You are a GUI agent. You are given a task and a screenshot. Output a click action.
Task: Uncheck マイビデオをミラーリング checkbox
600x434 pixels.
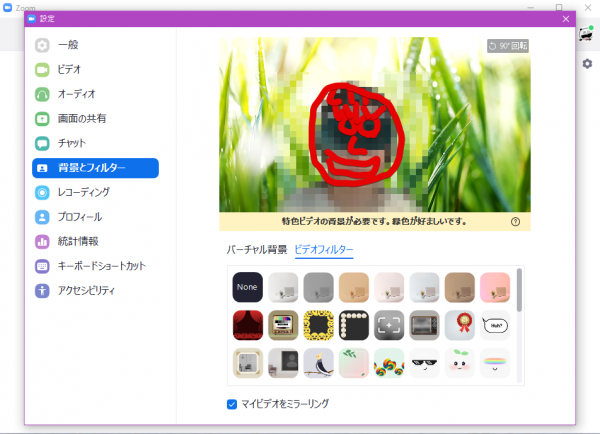coord(232,404)
